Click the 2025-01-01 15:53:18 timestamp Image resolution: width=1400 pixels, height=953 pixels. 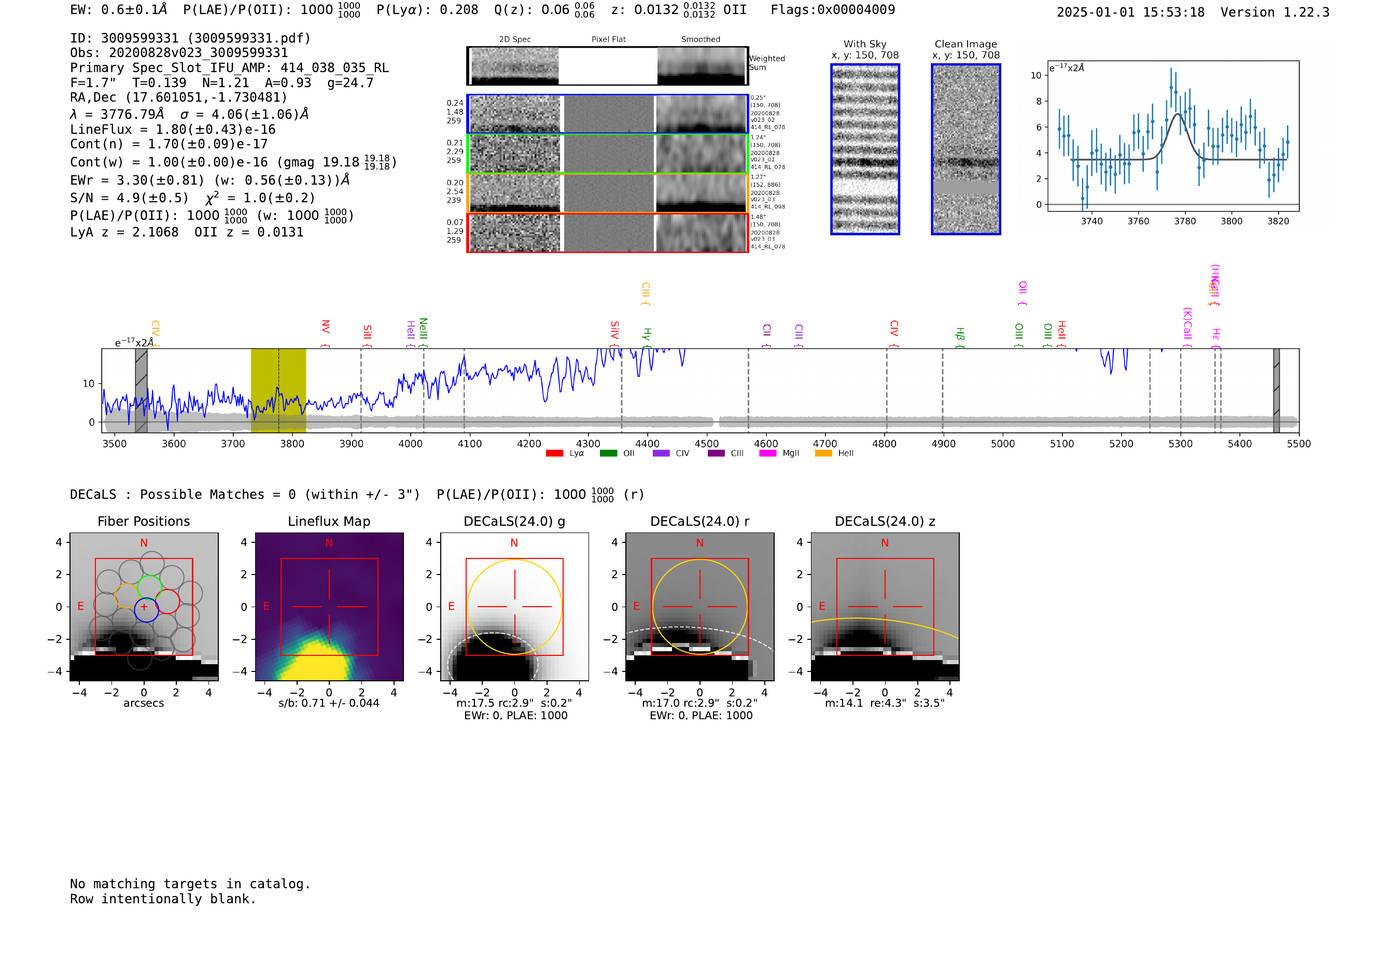[1130, 12]
